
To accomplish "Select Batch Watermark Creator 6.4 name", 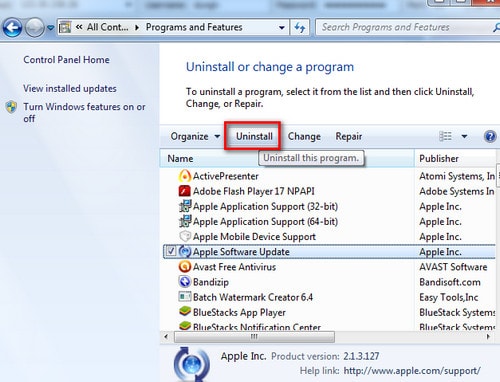I will click(253, 297).
